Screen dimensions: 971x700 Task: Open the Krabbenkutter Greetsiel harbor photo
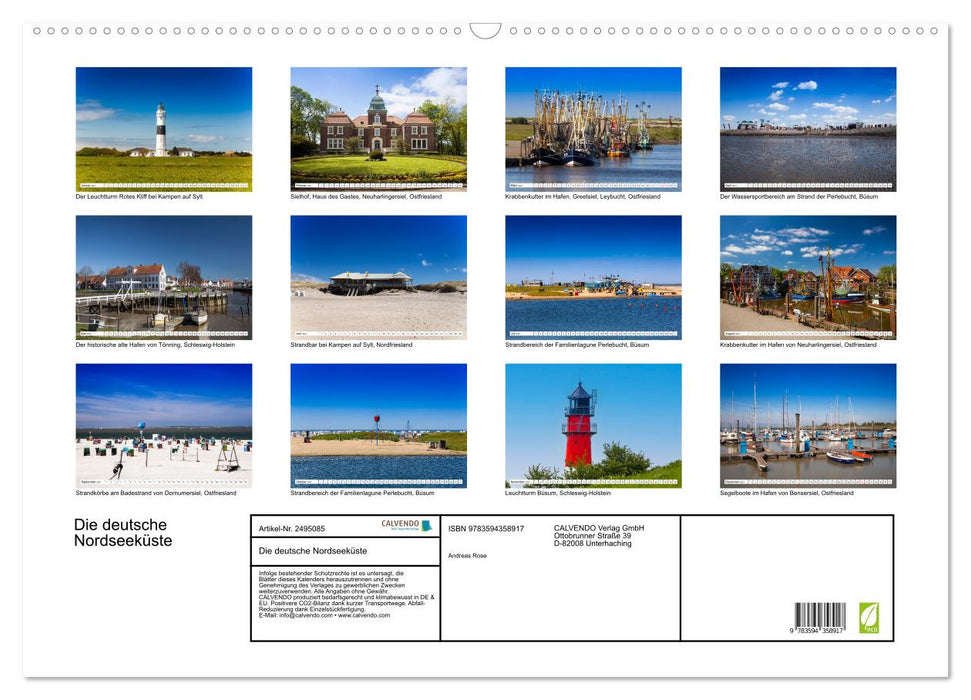click(593, 129)
